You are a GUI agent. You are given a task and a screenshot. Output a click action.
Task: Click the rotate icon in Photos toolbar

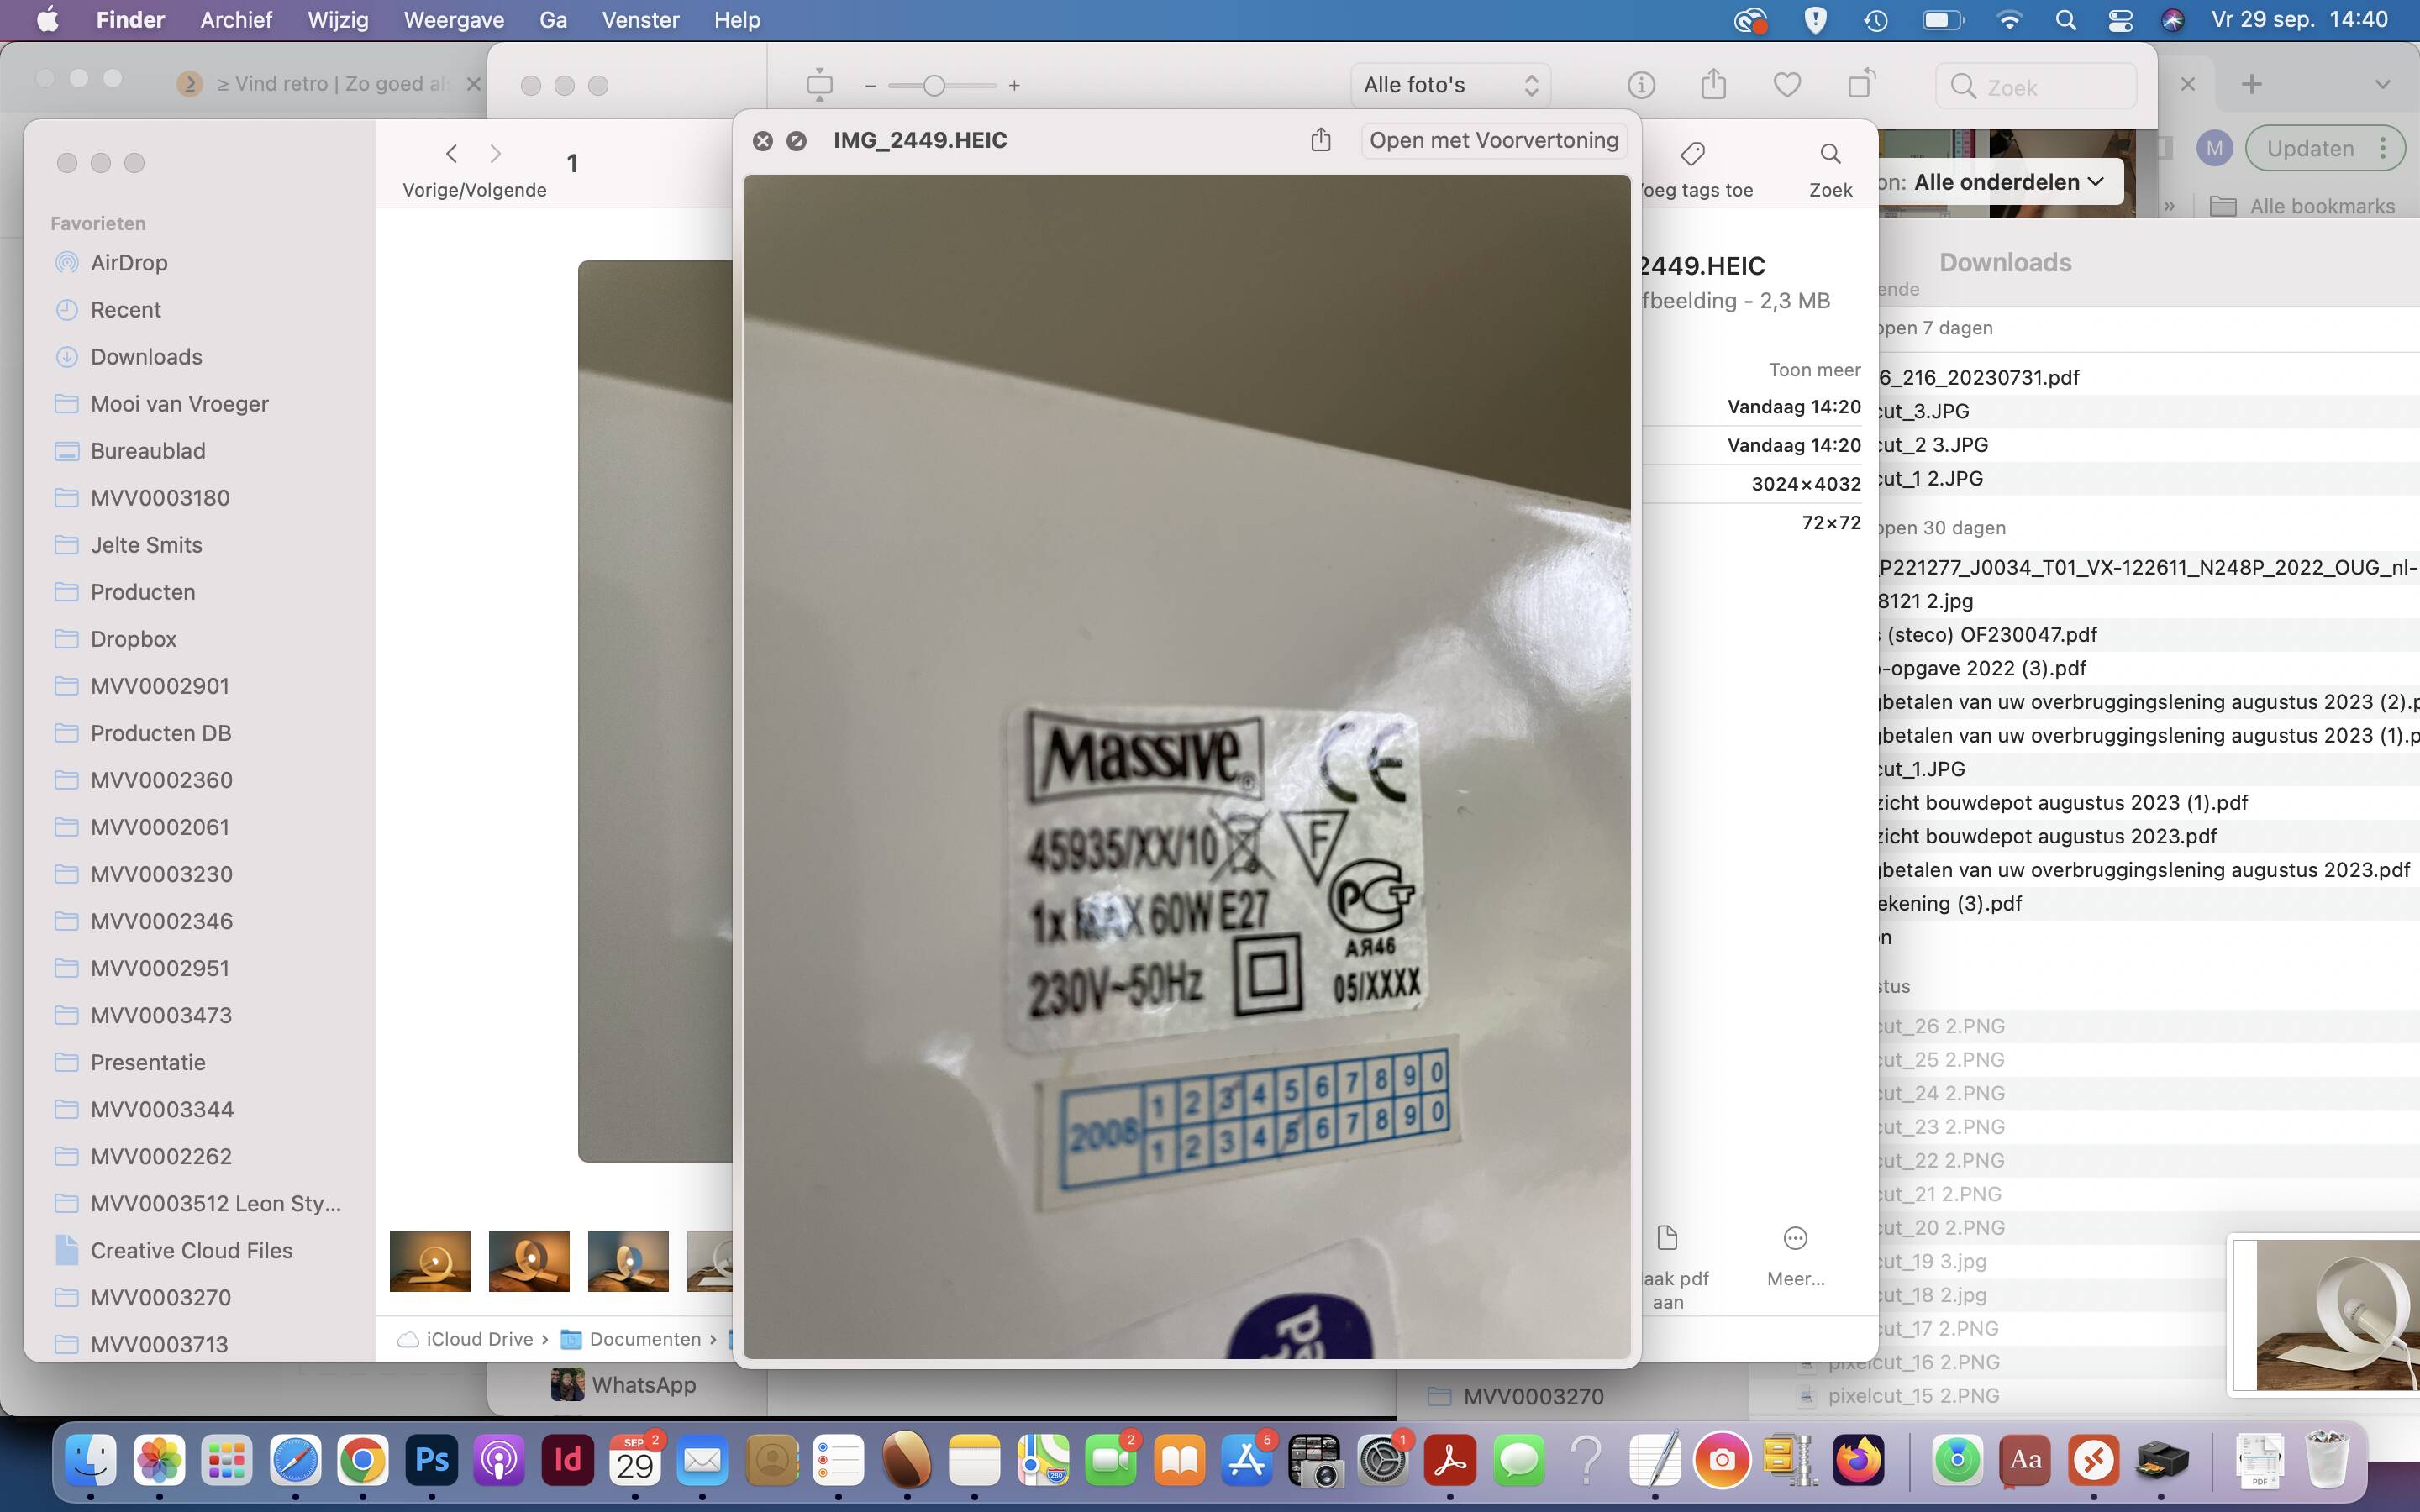[1860, 84]
